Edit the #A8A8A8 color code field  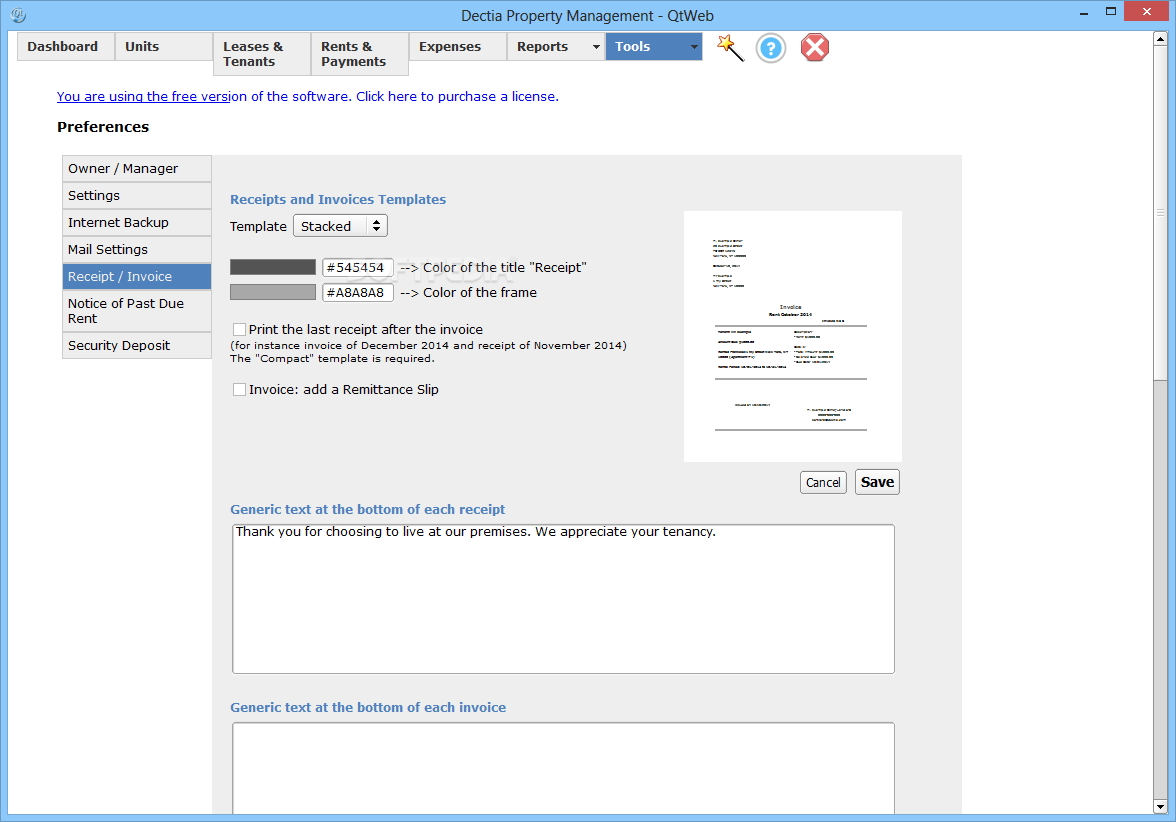[x=358, y=292]
